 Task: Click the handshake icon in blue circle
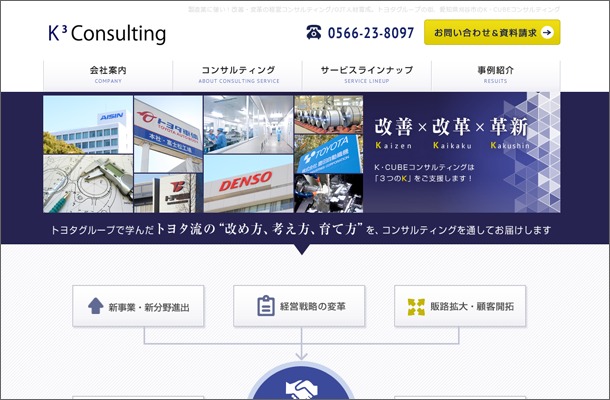tap(301, 389)
